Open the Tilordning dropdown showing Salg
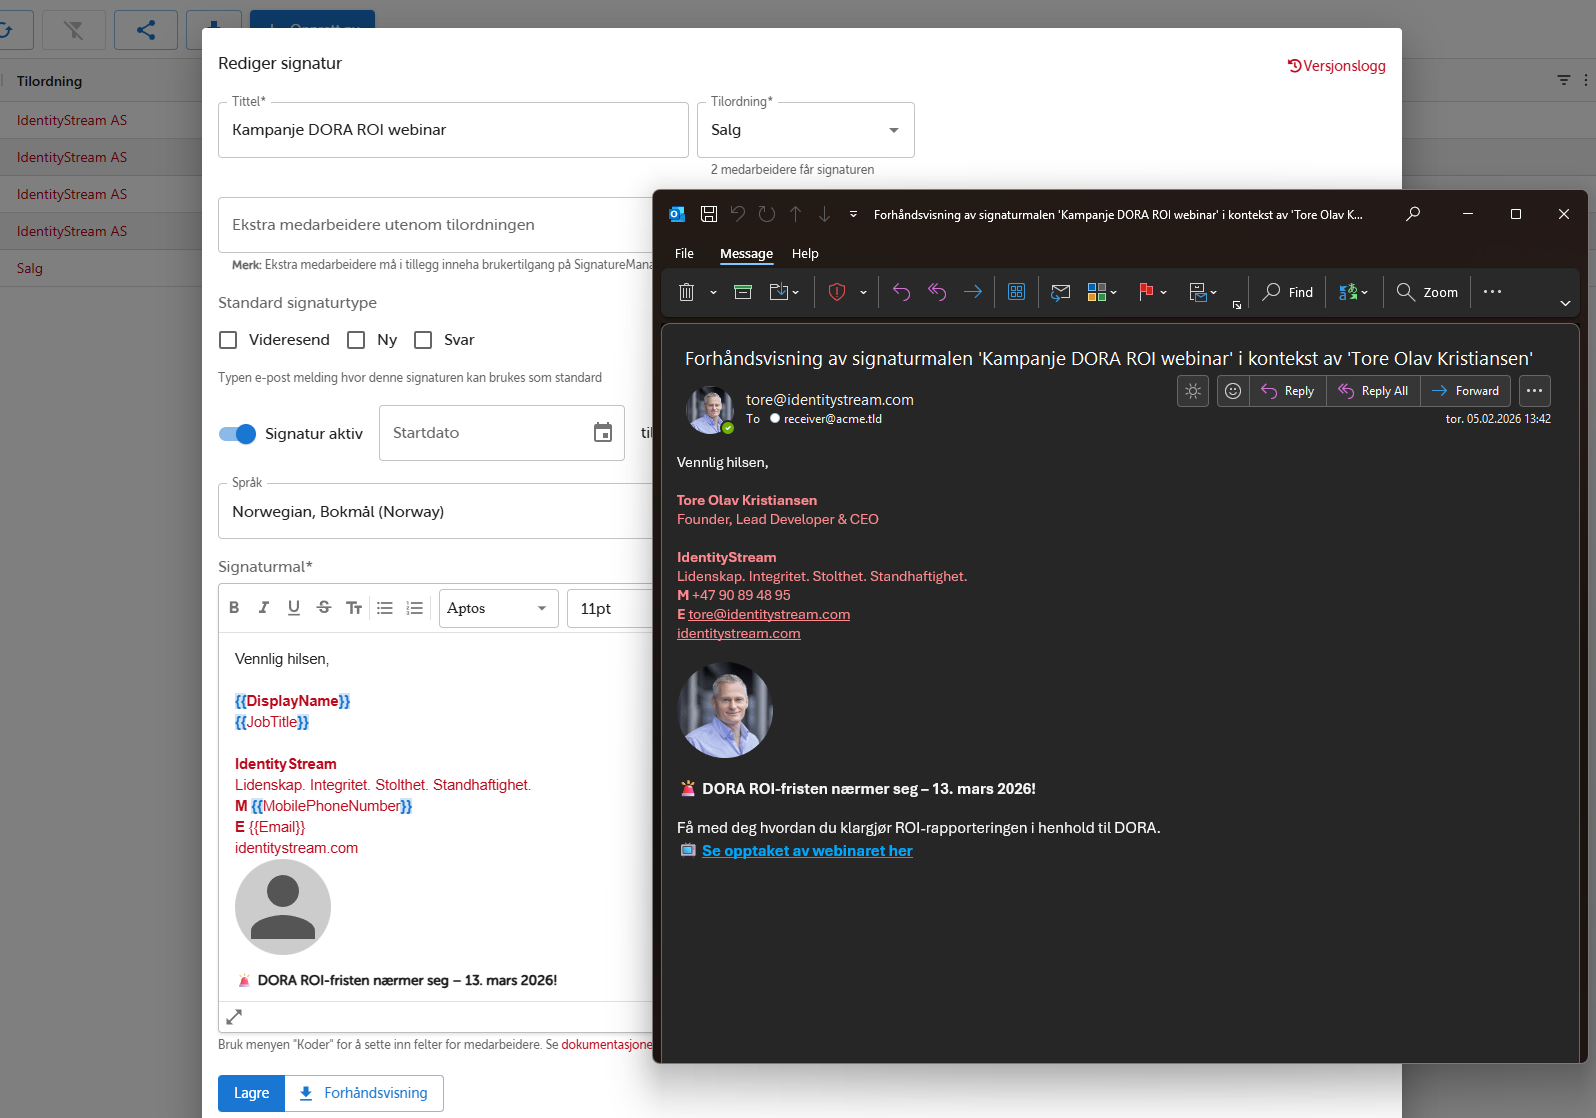1596x1118 pixels. click(x=805, y=130)
